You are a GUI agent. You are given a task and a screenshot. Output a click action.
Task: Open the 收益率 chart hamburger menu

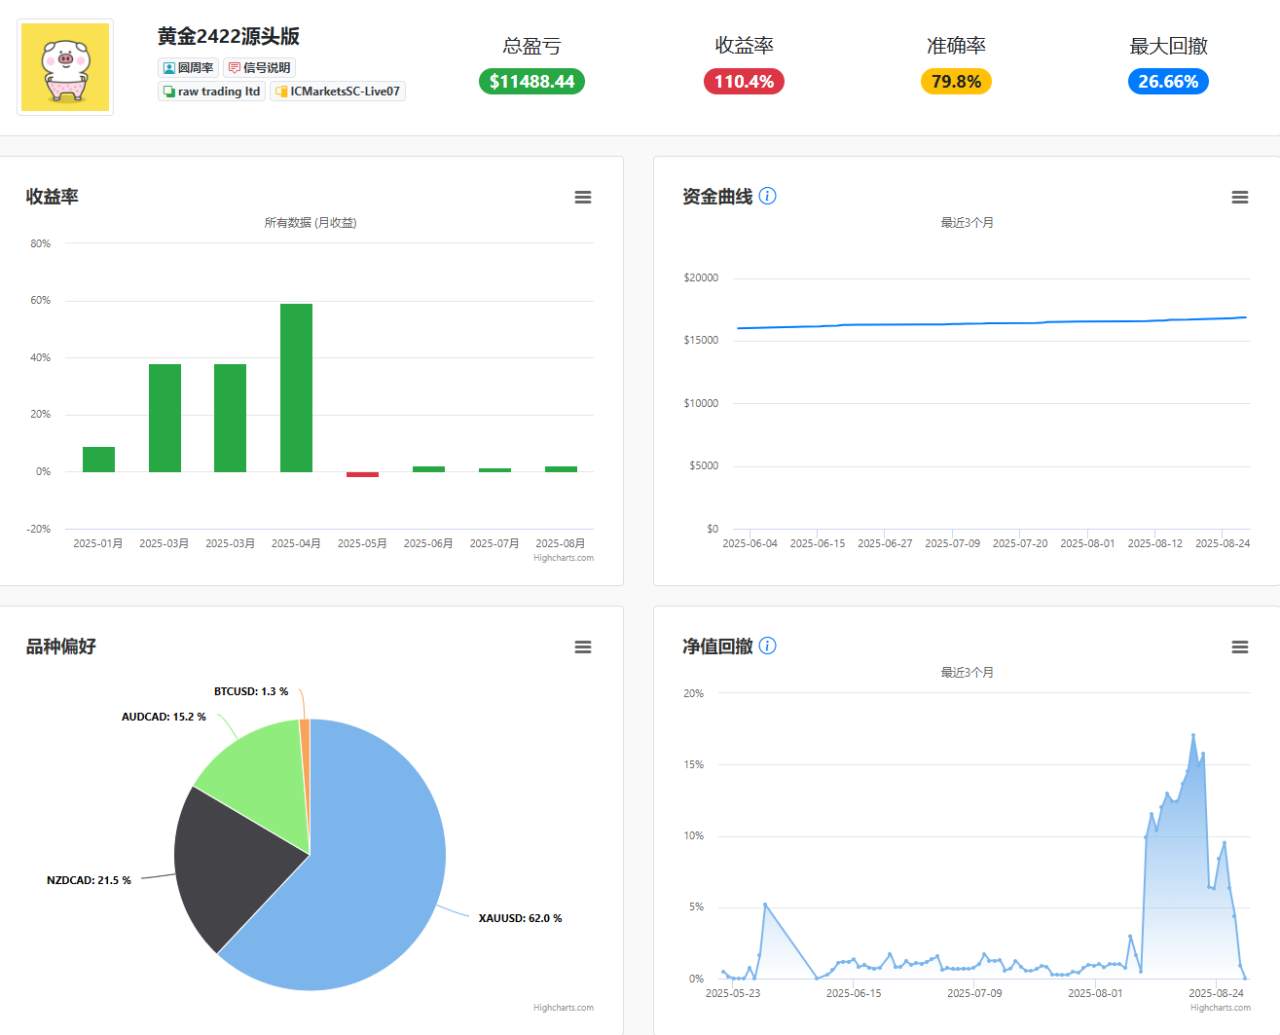583,197
